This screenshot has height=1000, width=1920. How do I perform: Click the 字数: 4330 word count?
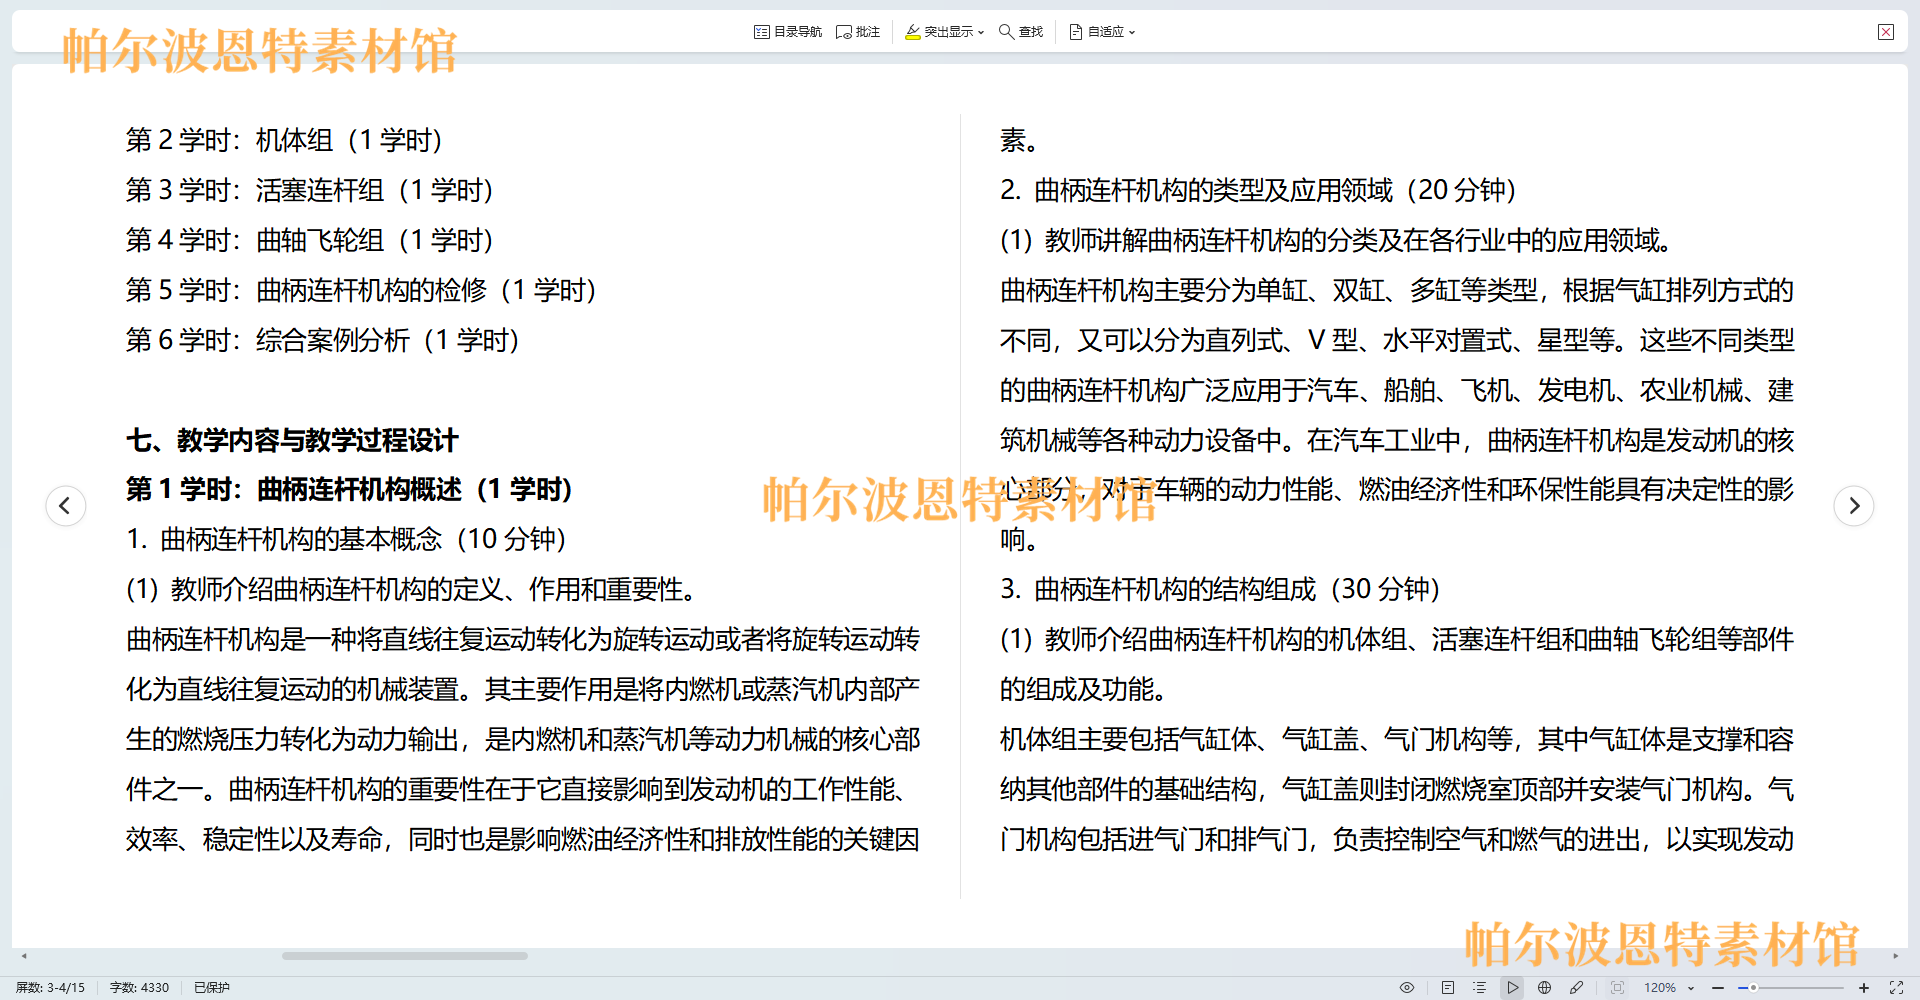pos(139,987)
